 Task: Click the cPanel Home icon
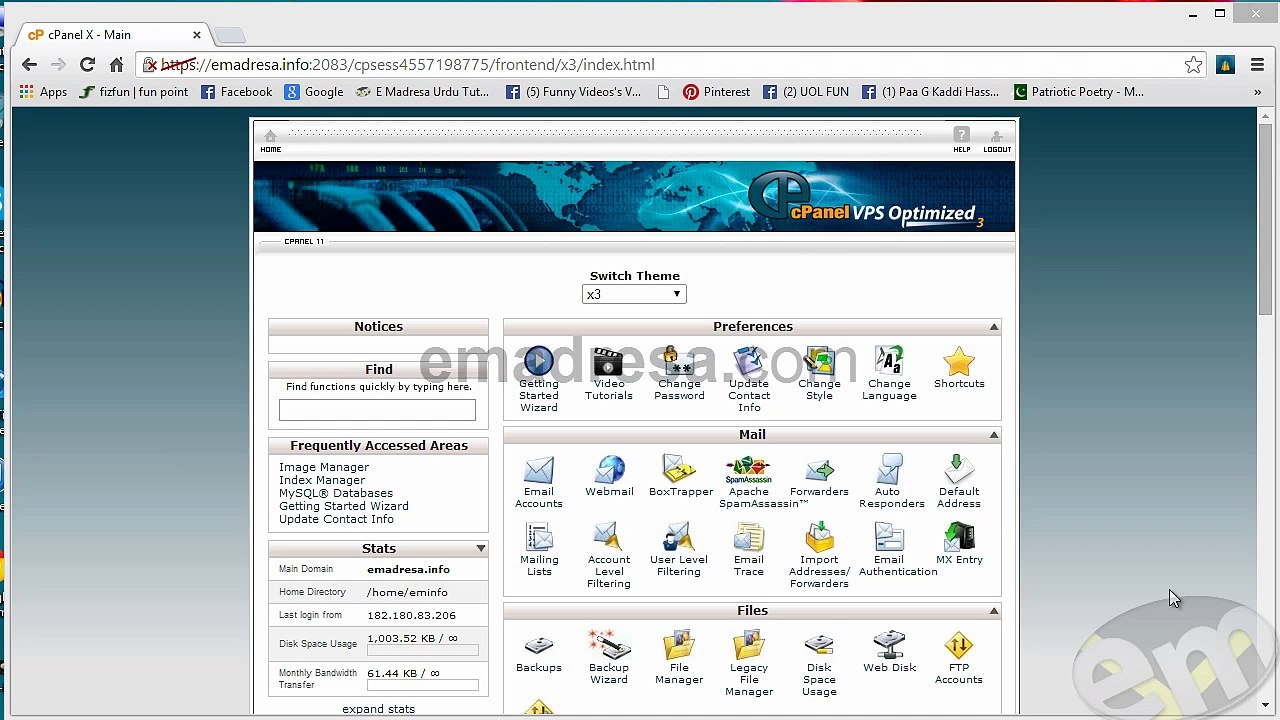tap(270, 141)
